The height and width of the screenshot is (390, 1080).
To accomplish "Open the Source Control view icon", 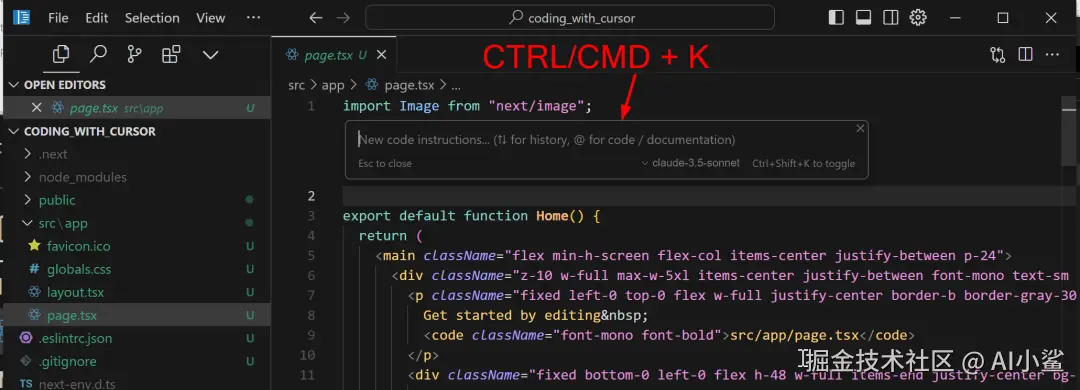I will [x=135, y=54].
